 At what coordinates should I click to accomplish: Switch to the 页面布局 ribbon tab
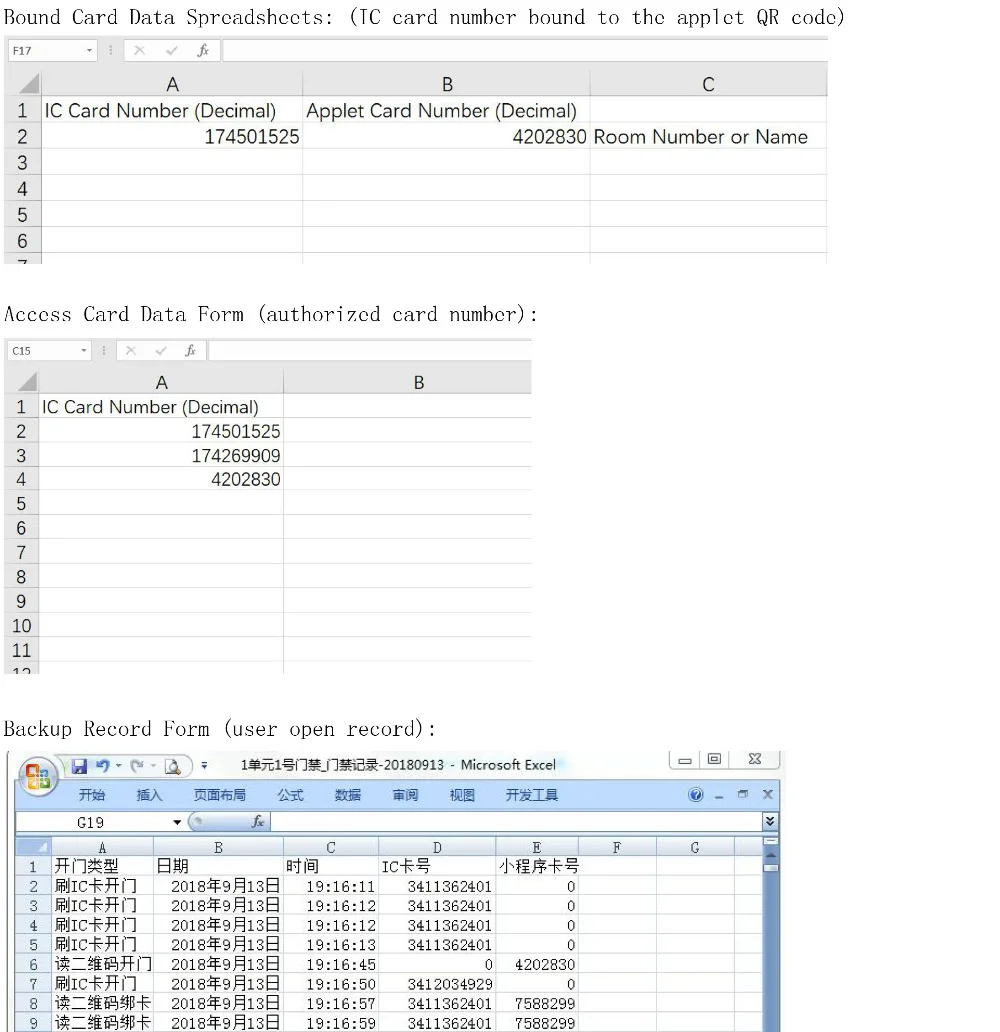coord(219,795)
